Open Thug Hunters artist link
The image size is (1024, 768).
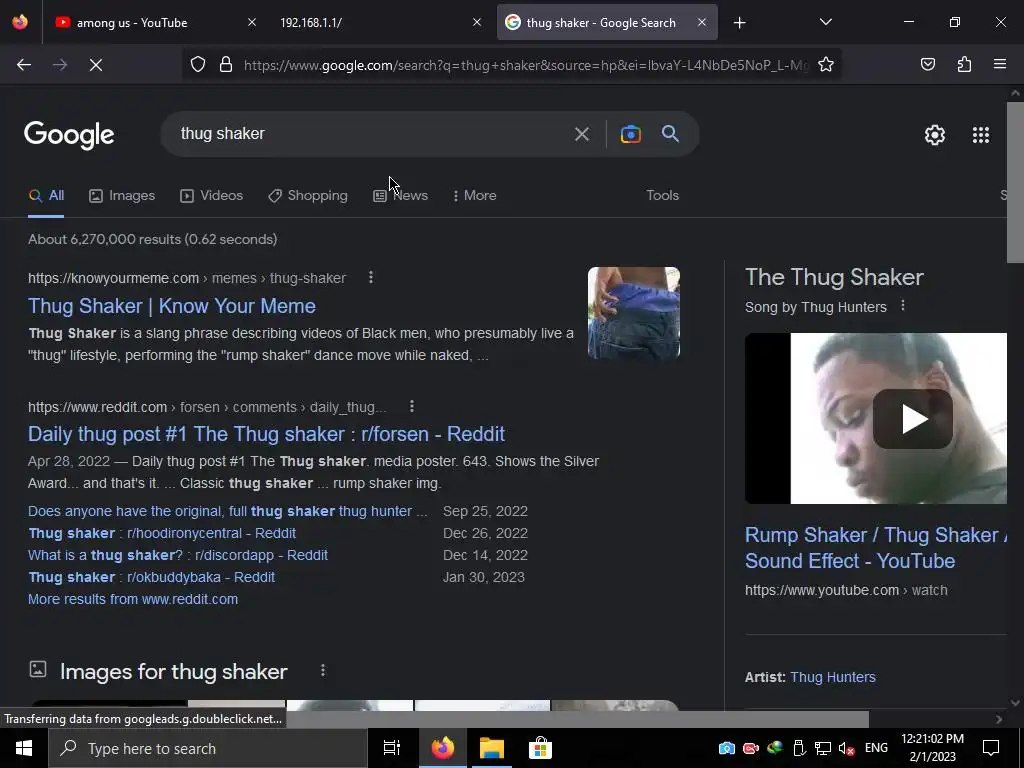pos(833,677)
